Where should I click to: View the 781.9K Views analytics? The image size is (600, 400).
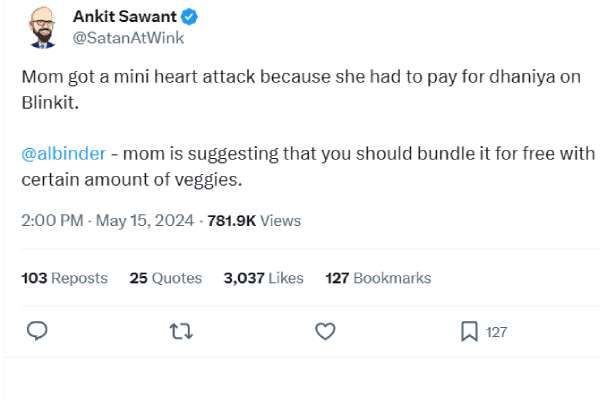pyautogui.click(x=254, y=221)
